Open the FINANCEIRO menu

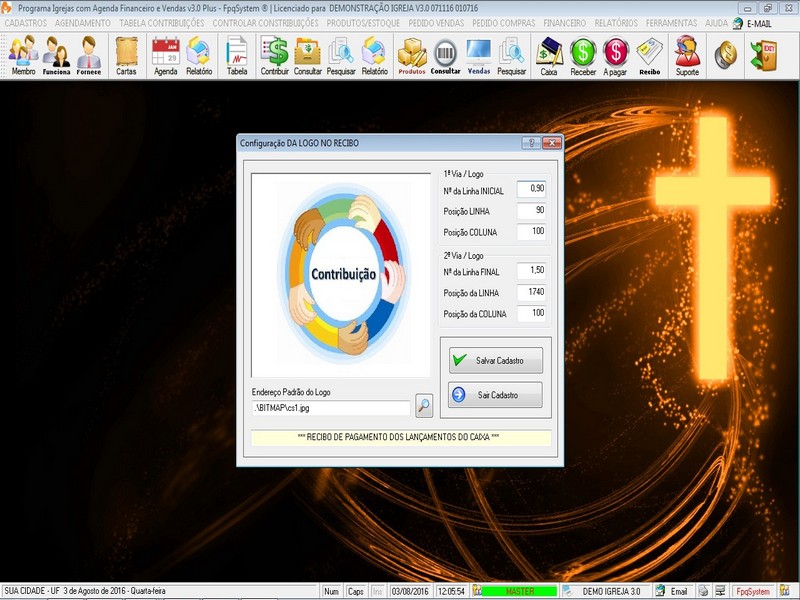click(565, 22)
